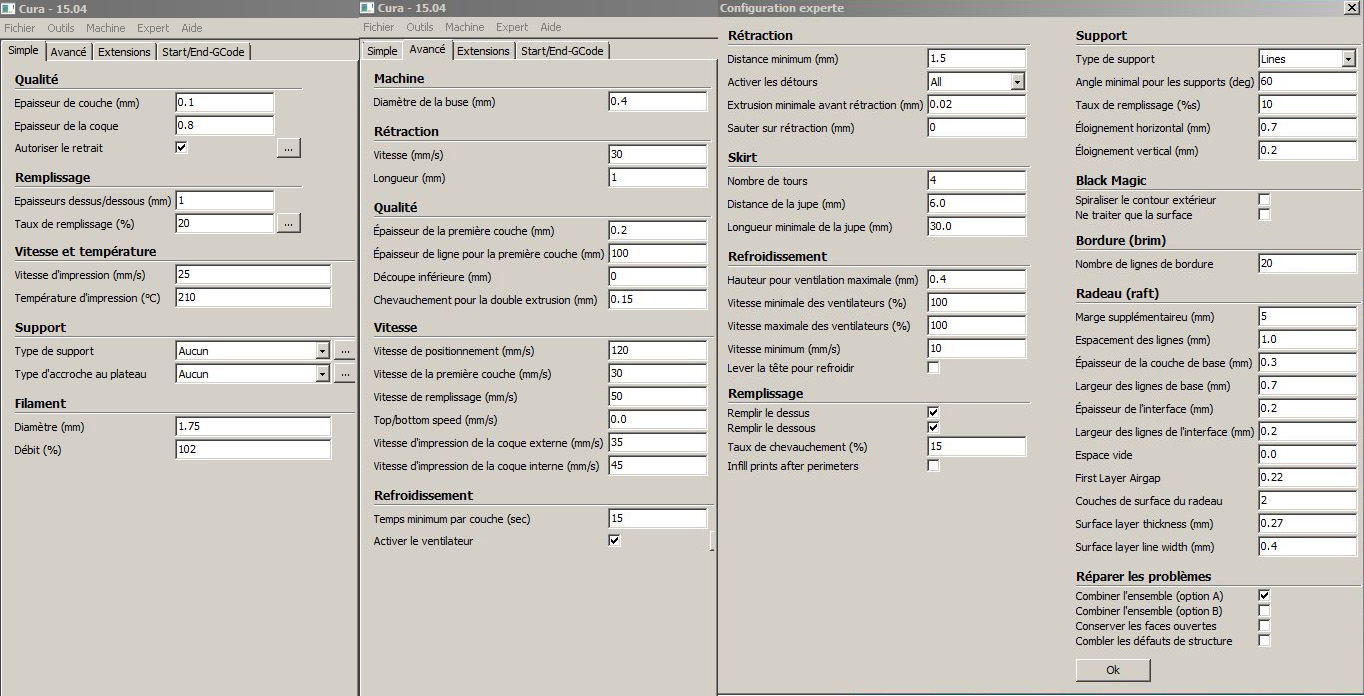
Task: Enable Combiner l'ensemble (option B)
Action: 1264,611
